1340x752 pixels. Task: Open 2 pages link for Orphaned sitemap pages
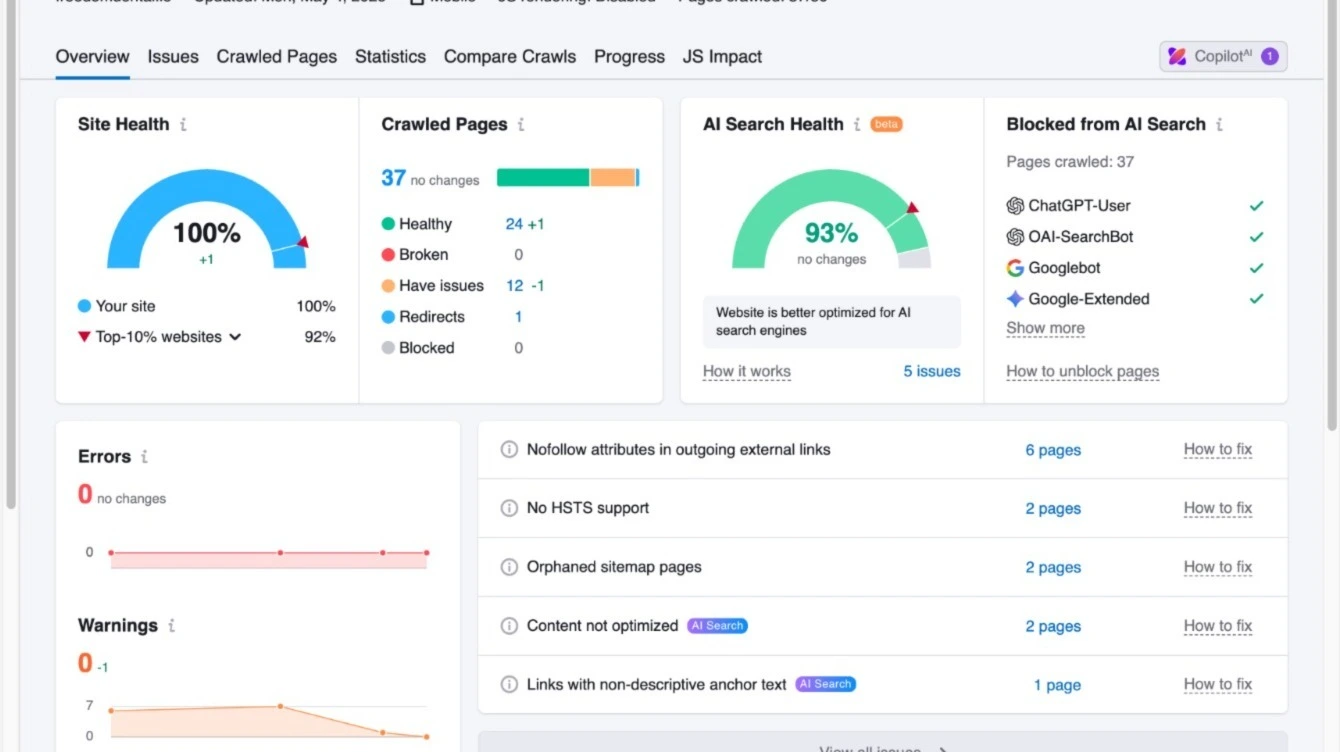click(x=1053, y=567)
